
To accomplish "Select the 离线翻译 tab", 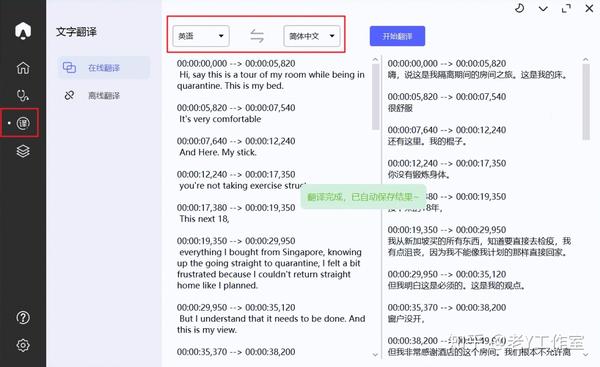I will [x=104, y=95].
